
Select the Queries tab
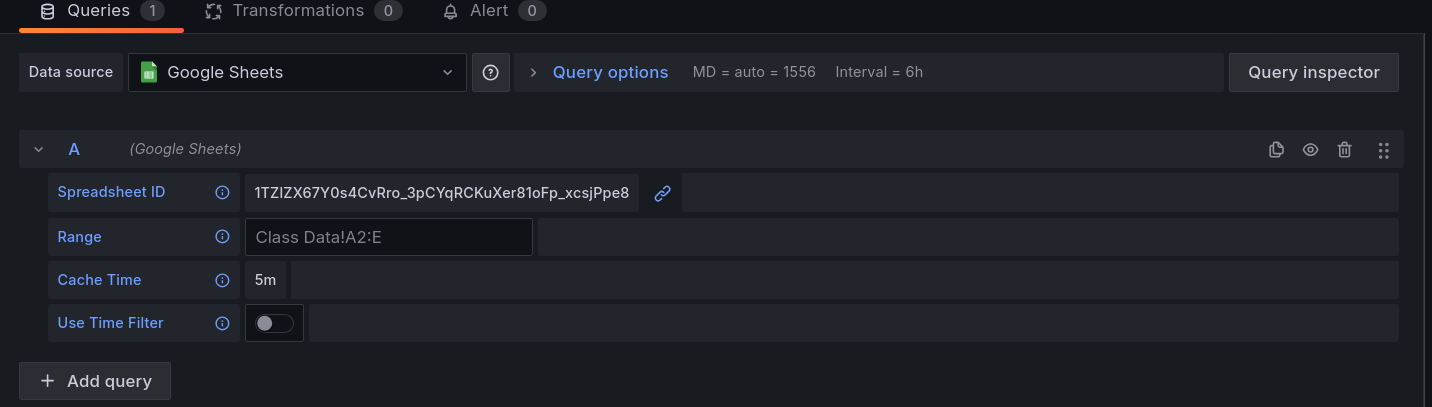[x=100, y=12]
